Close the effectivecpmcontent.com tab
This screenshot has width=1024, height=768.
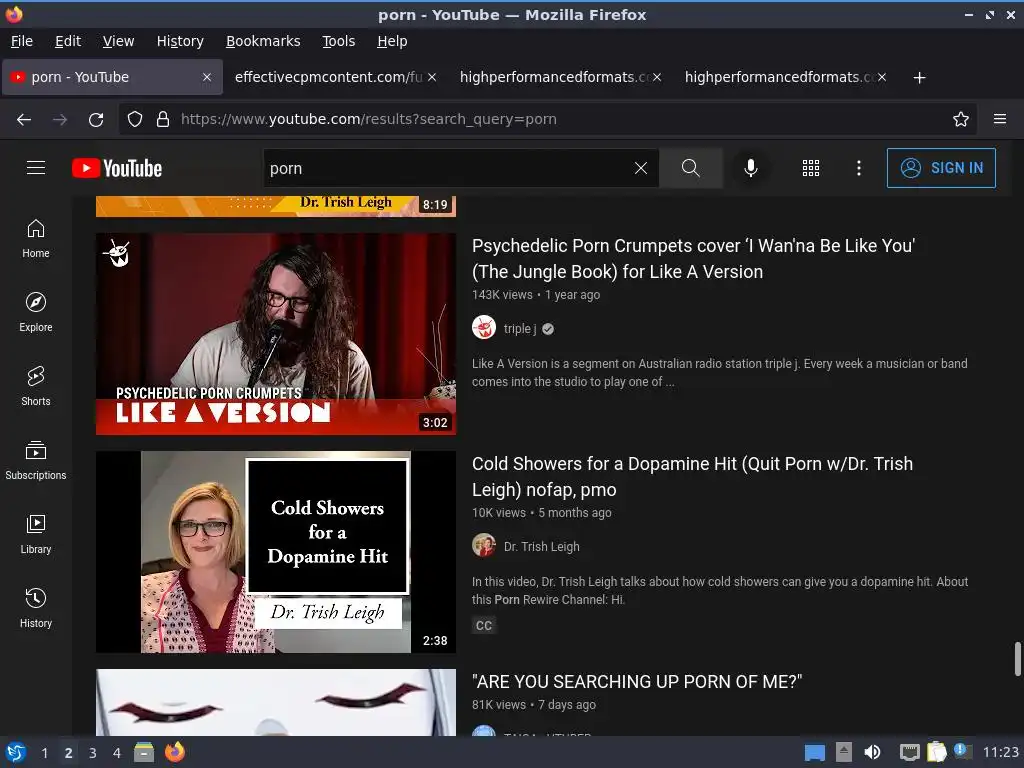(x=432, y=77)
